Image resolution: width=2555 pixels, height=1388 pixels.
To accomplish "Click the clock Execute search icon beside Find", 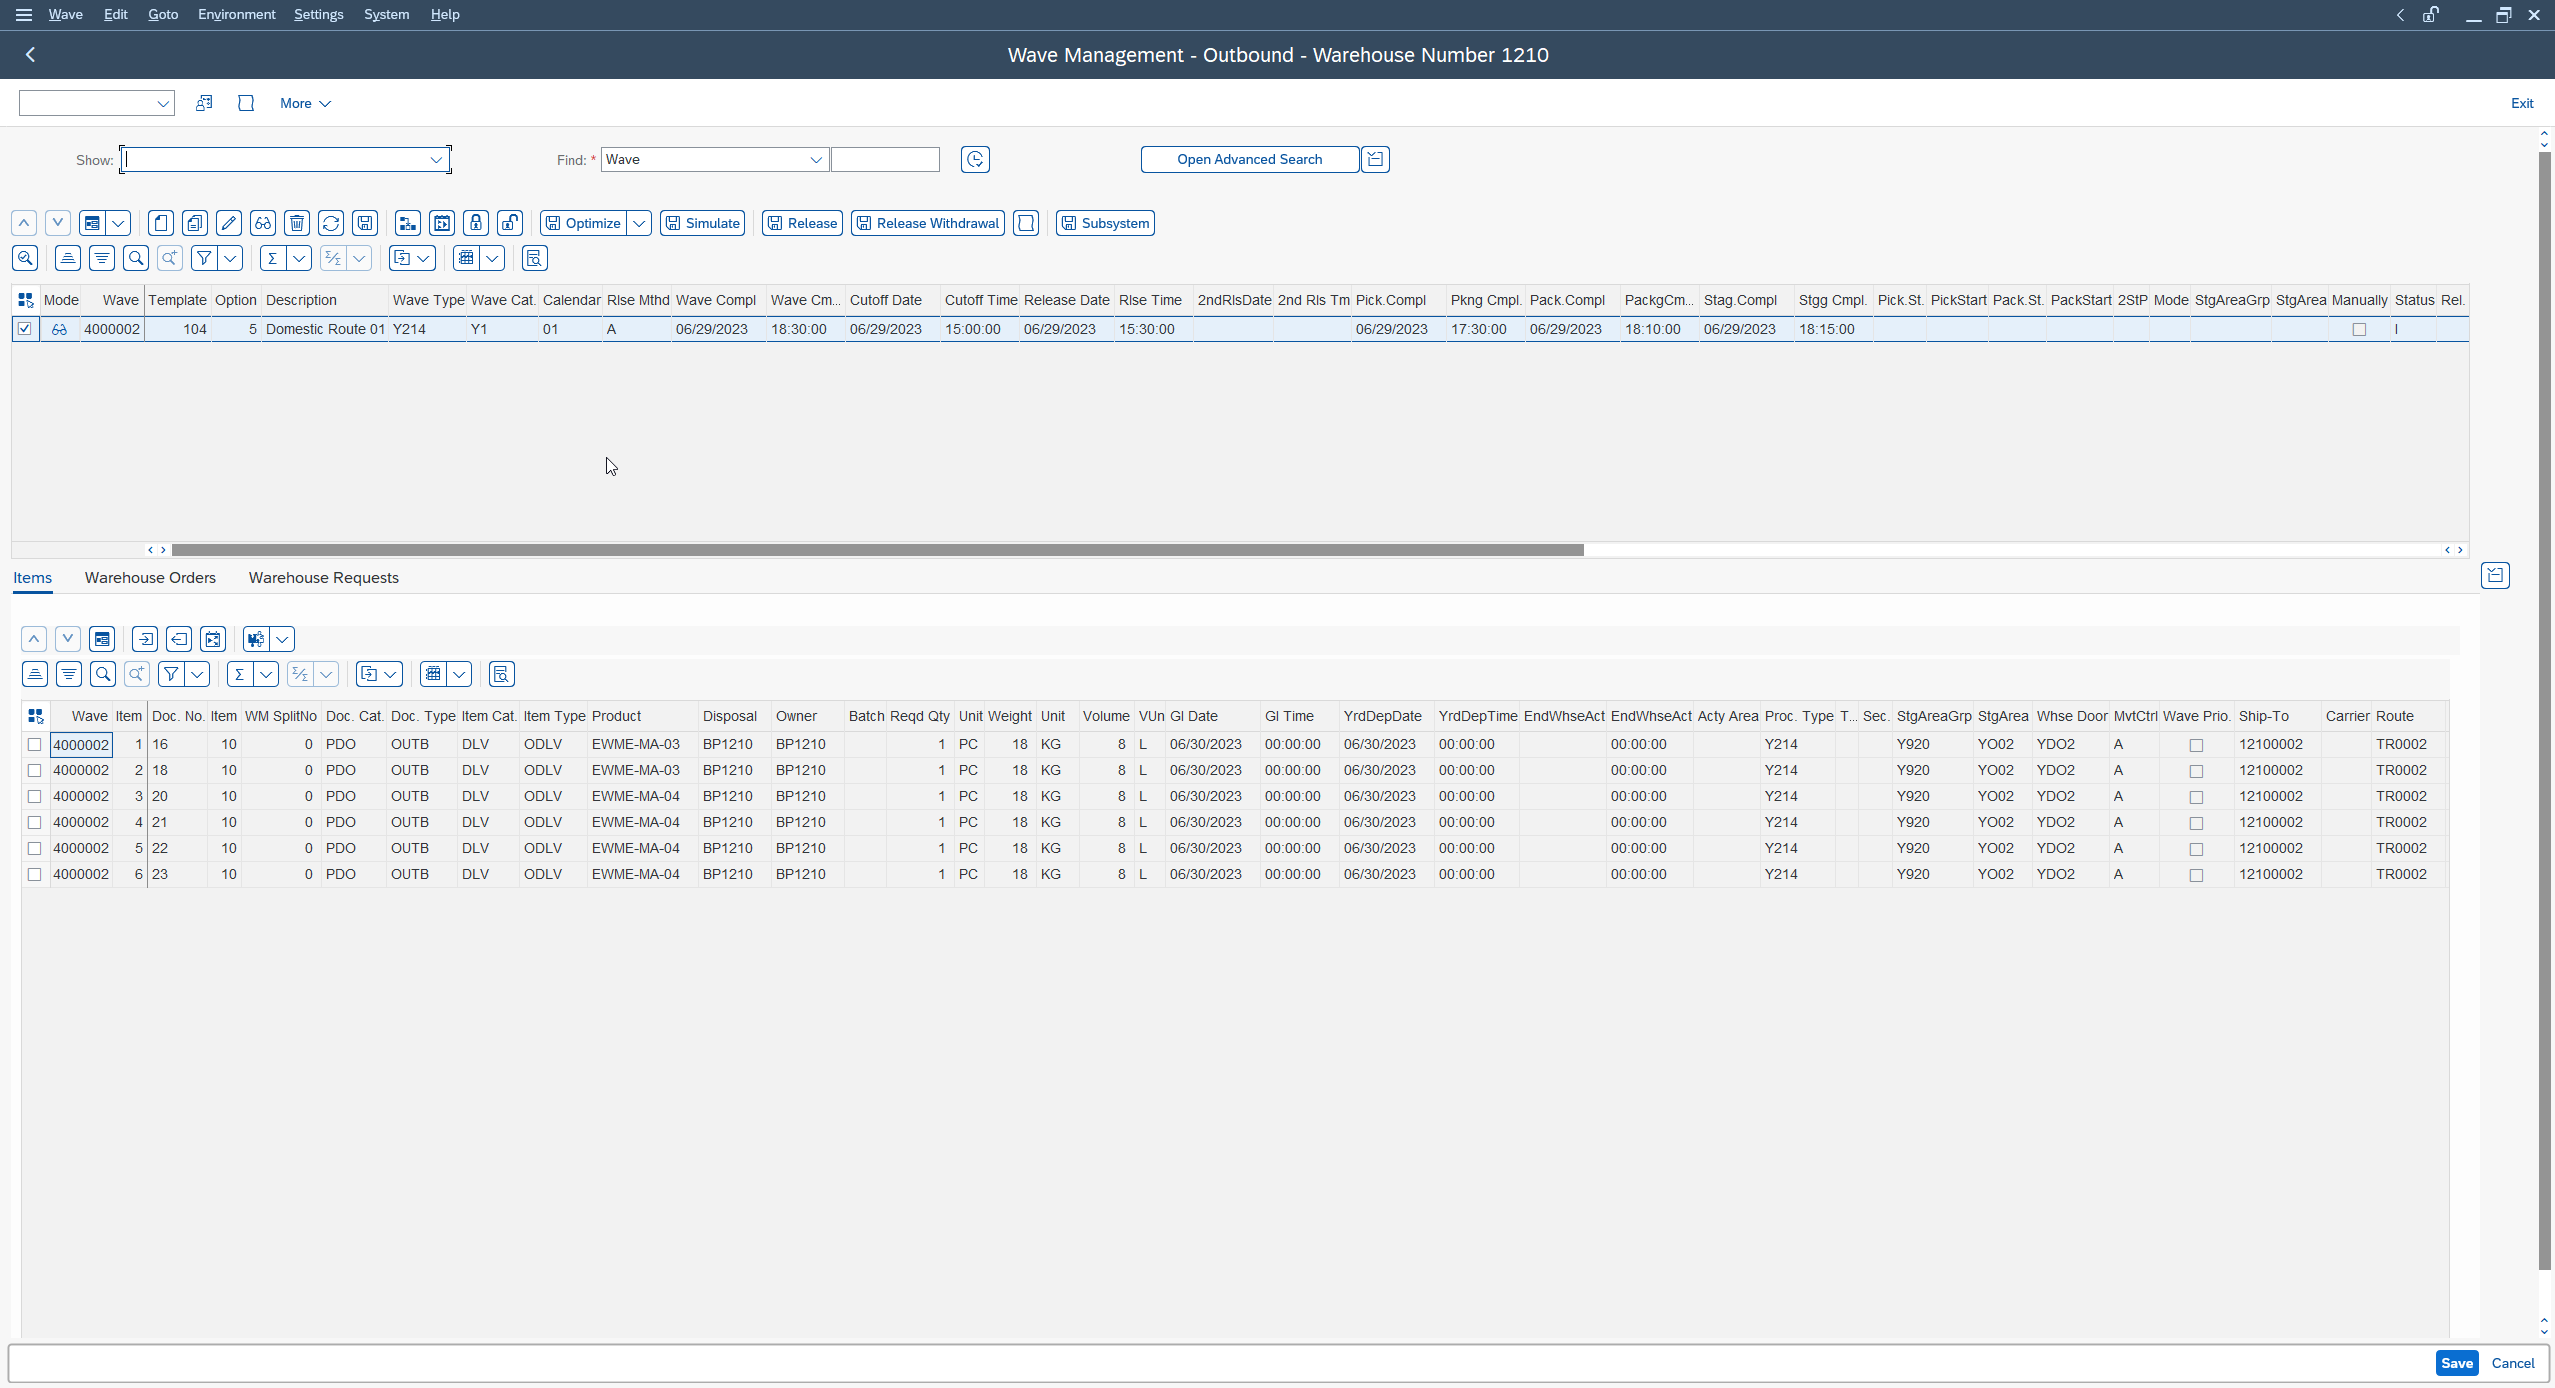I will point(976,159).
